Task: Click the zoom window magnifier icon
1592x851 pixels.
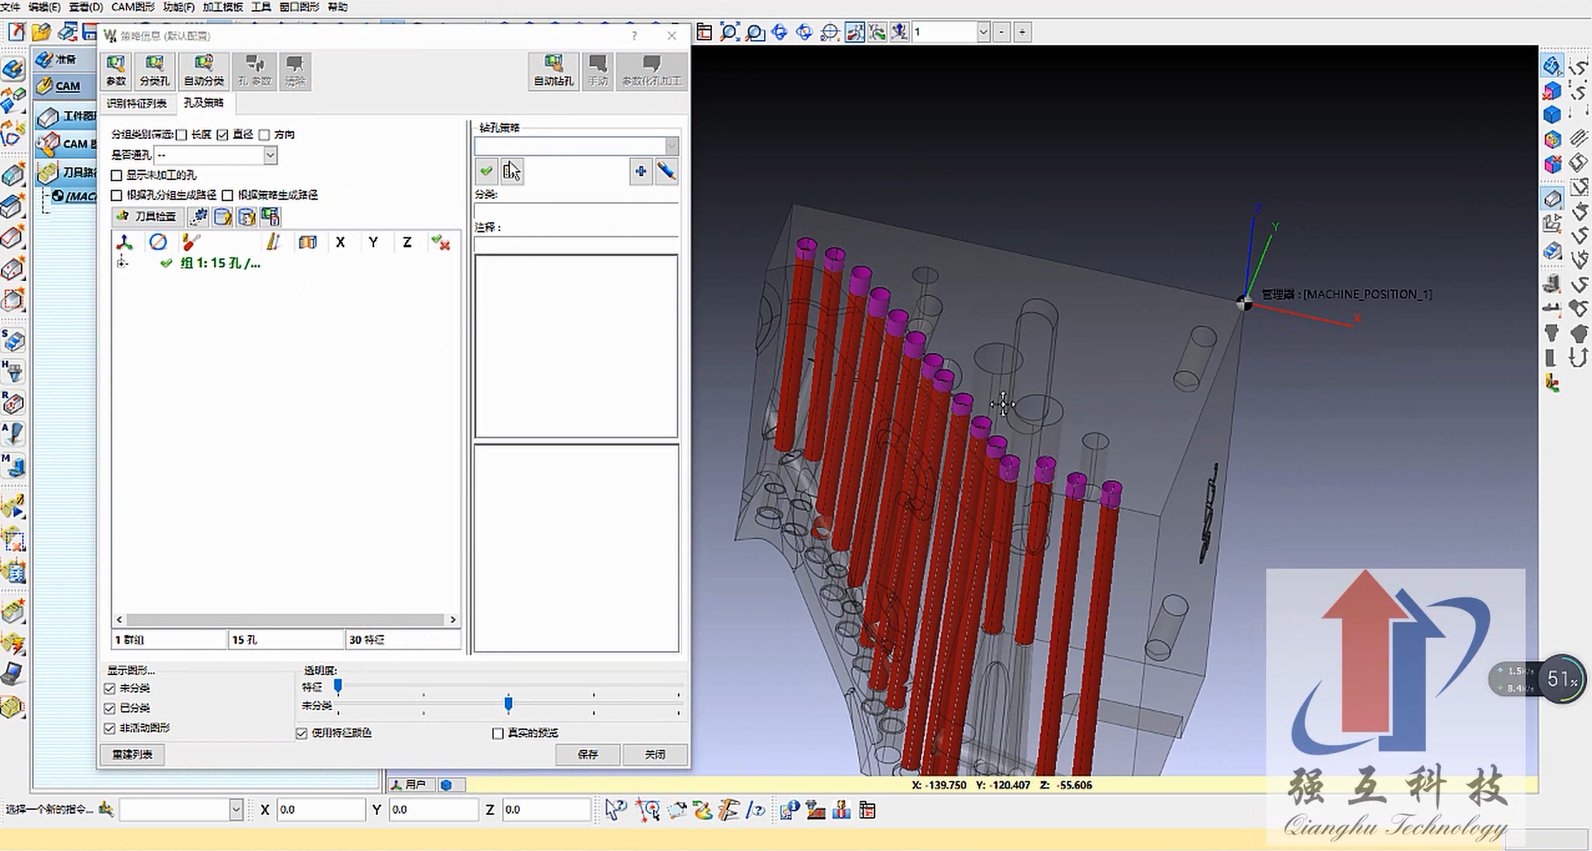Action: pos(755,32)
